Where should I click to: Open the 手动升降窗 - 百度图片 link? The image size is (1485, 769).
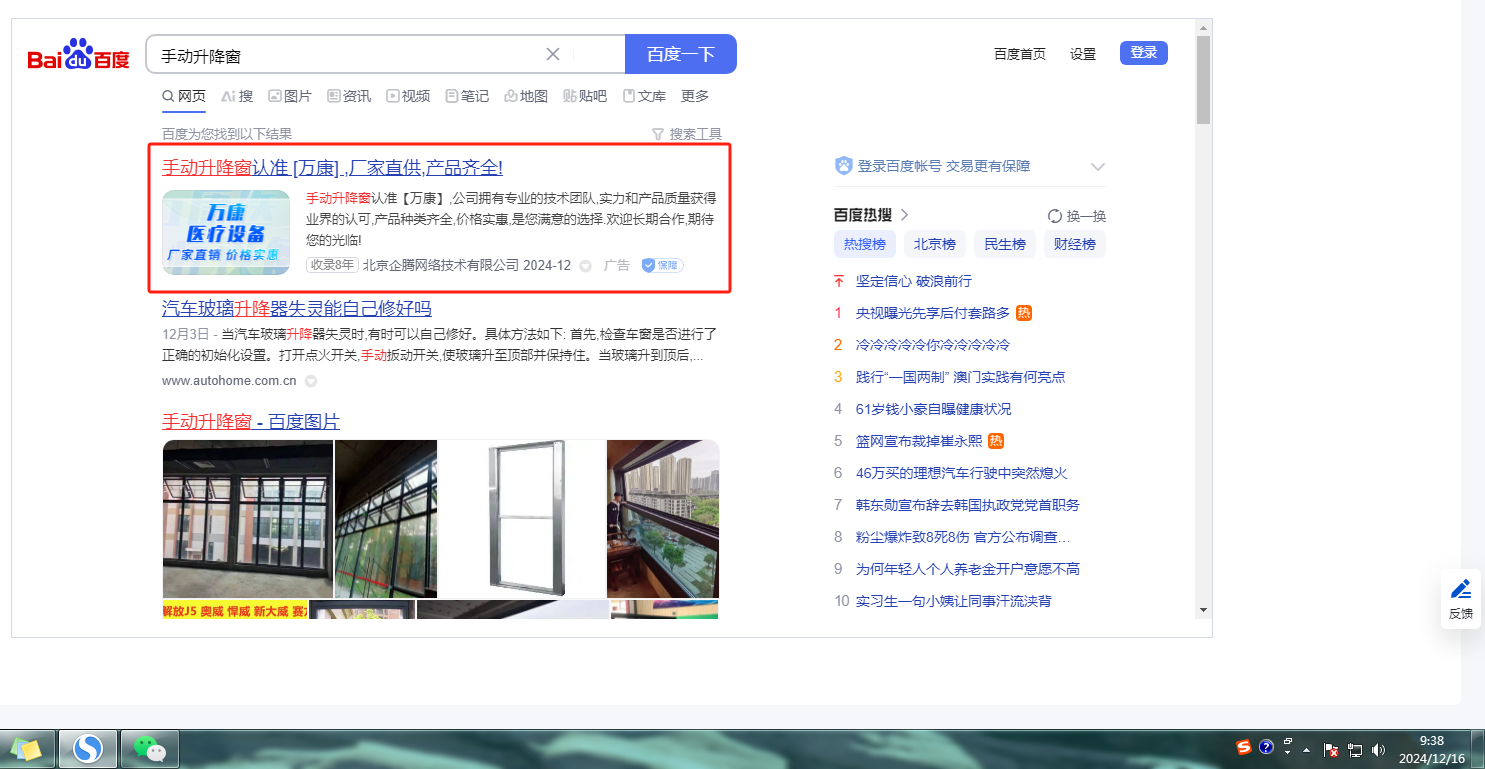251,421
